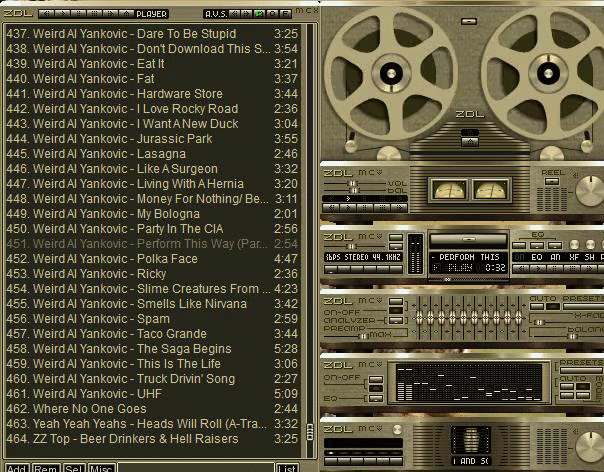Click the eject button on the reel deck
This screenshot has height=472, width=604.
click(x=470, y=142)
